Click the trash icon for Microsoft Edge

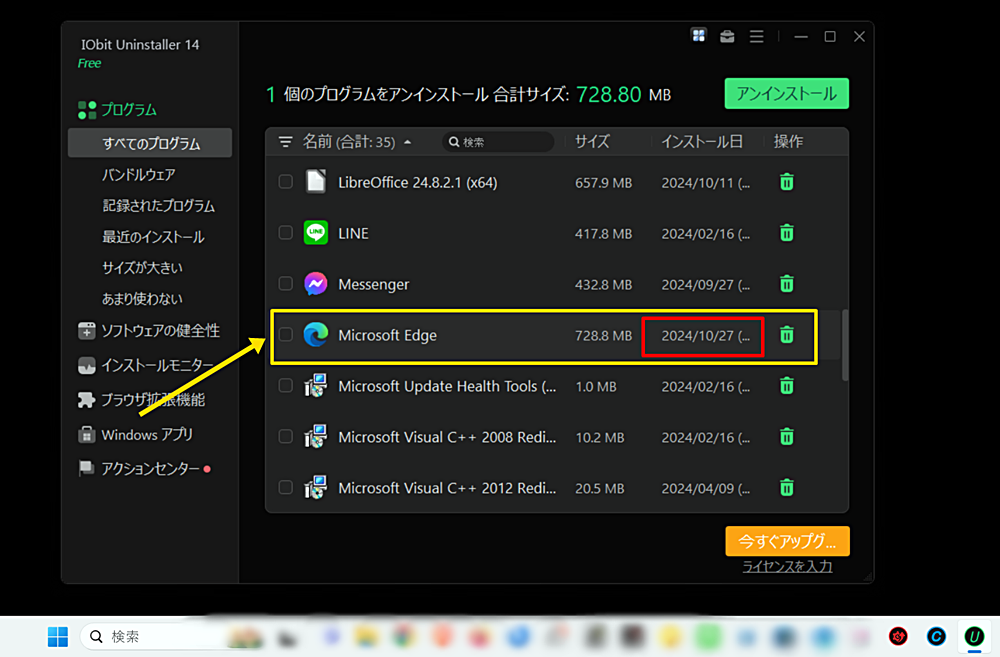coord(786,335)
